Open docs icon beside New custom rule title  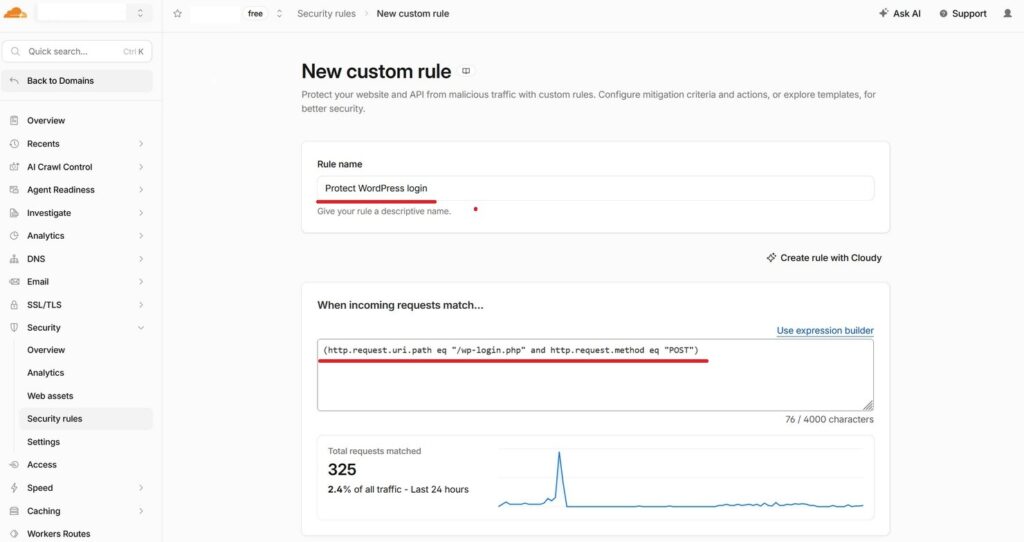tap(466, 71)
